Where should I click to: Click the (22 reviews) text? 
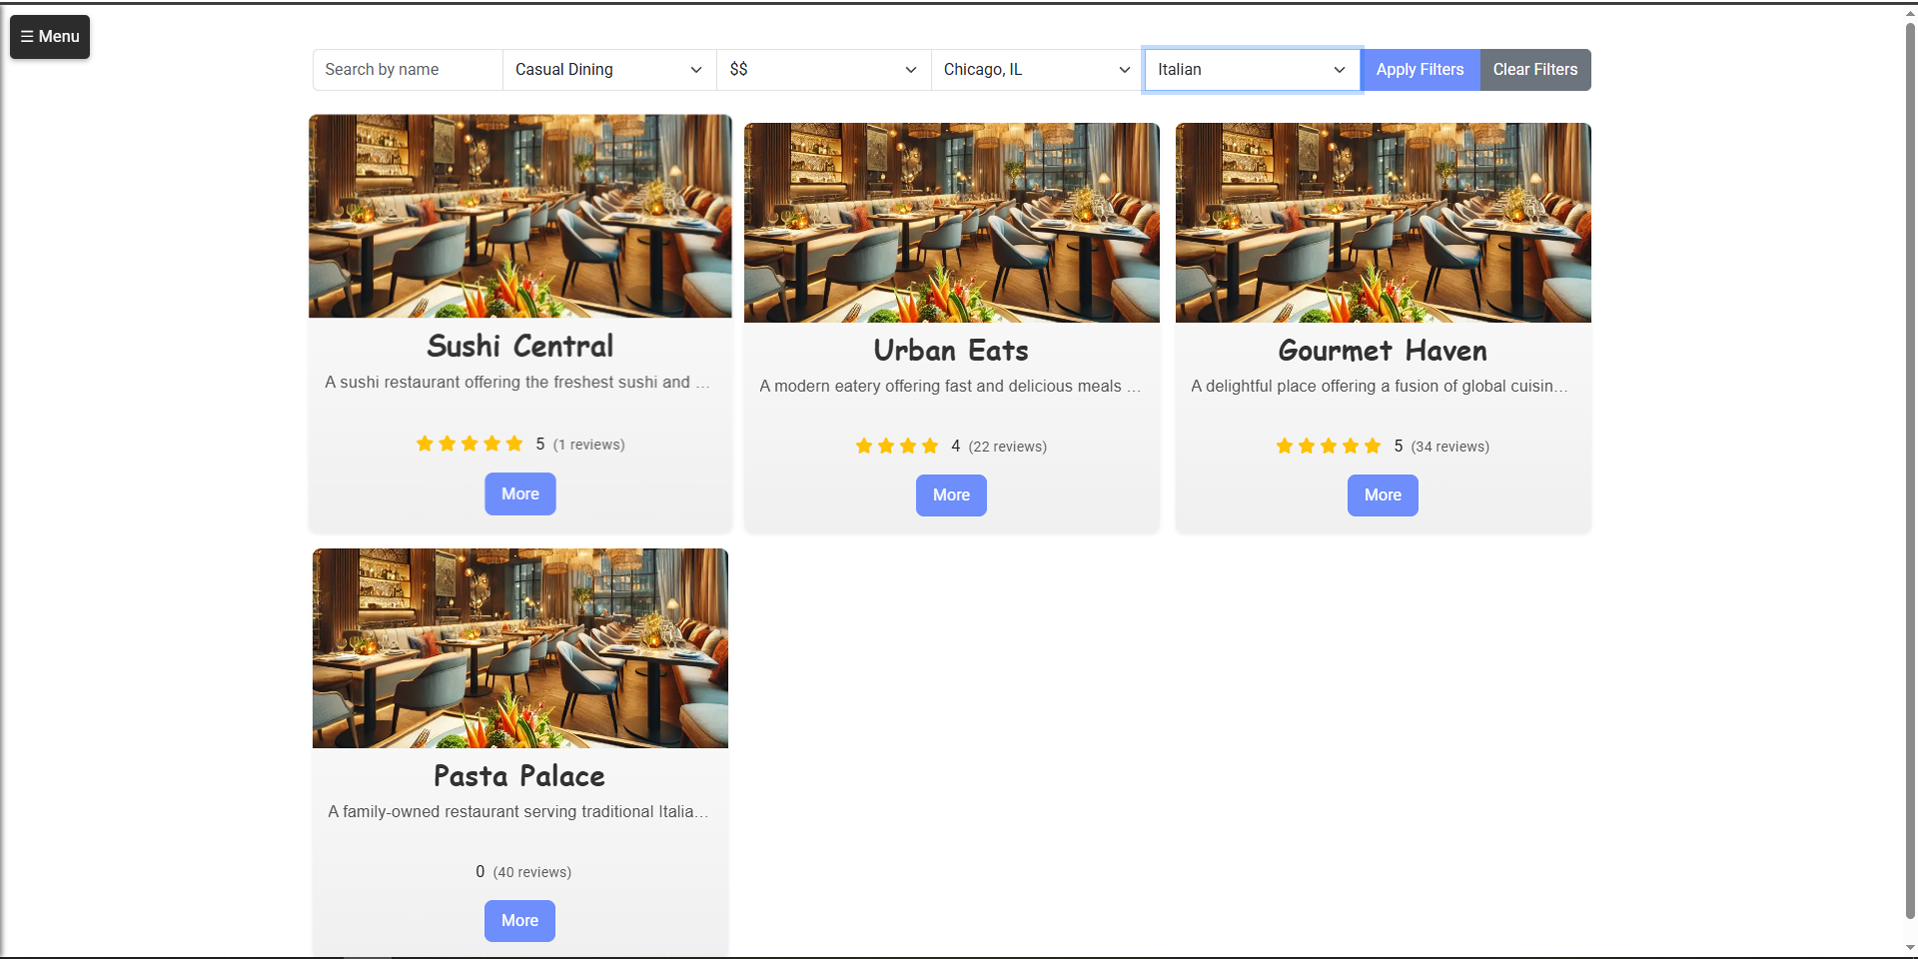pos(1008,447)
